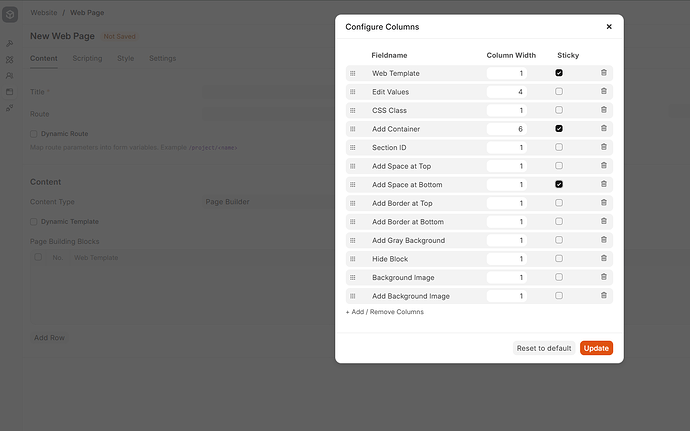Screen dimensions: 690x431
Task: Click drag handle of Section ID row
Action: tap(352, 147)
